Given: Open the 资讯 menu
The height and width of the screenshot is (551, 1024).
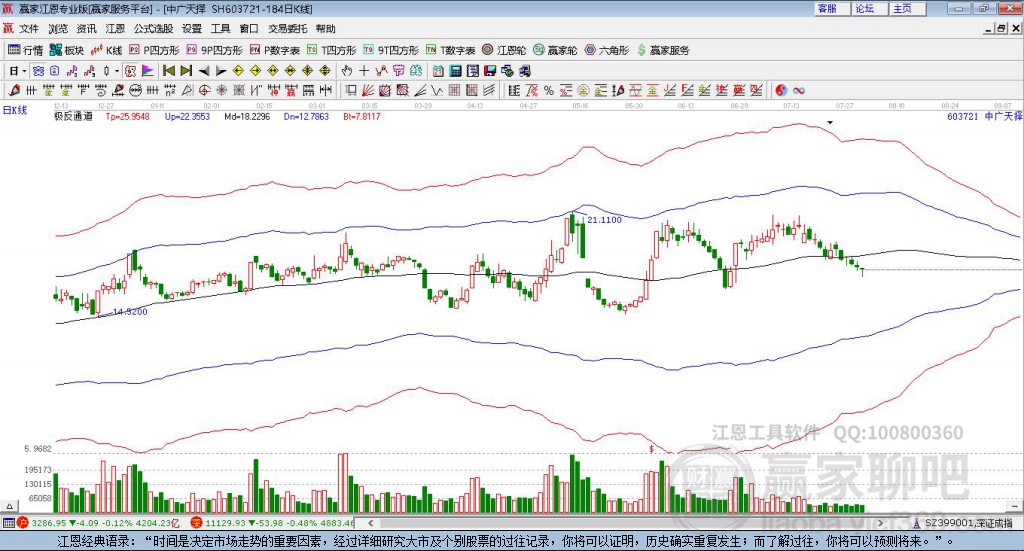Looking at the screenshot, I should click(86, 29).
